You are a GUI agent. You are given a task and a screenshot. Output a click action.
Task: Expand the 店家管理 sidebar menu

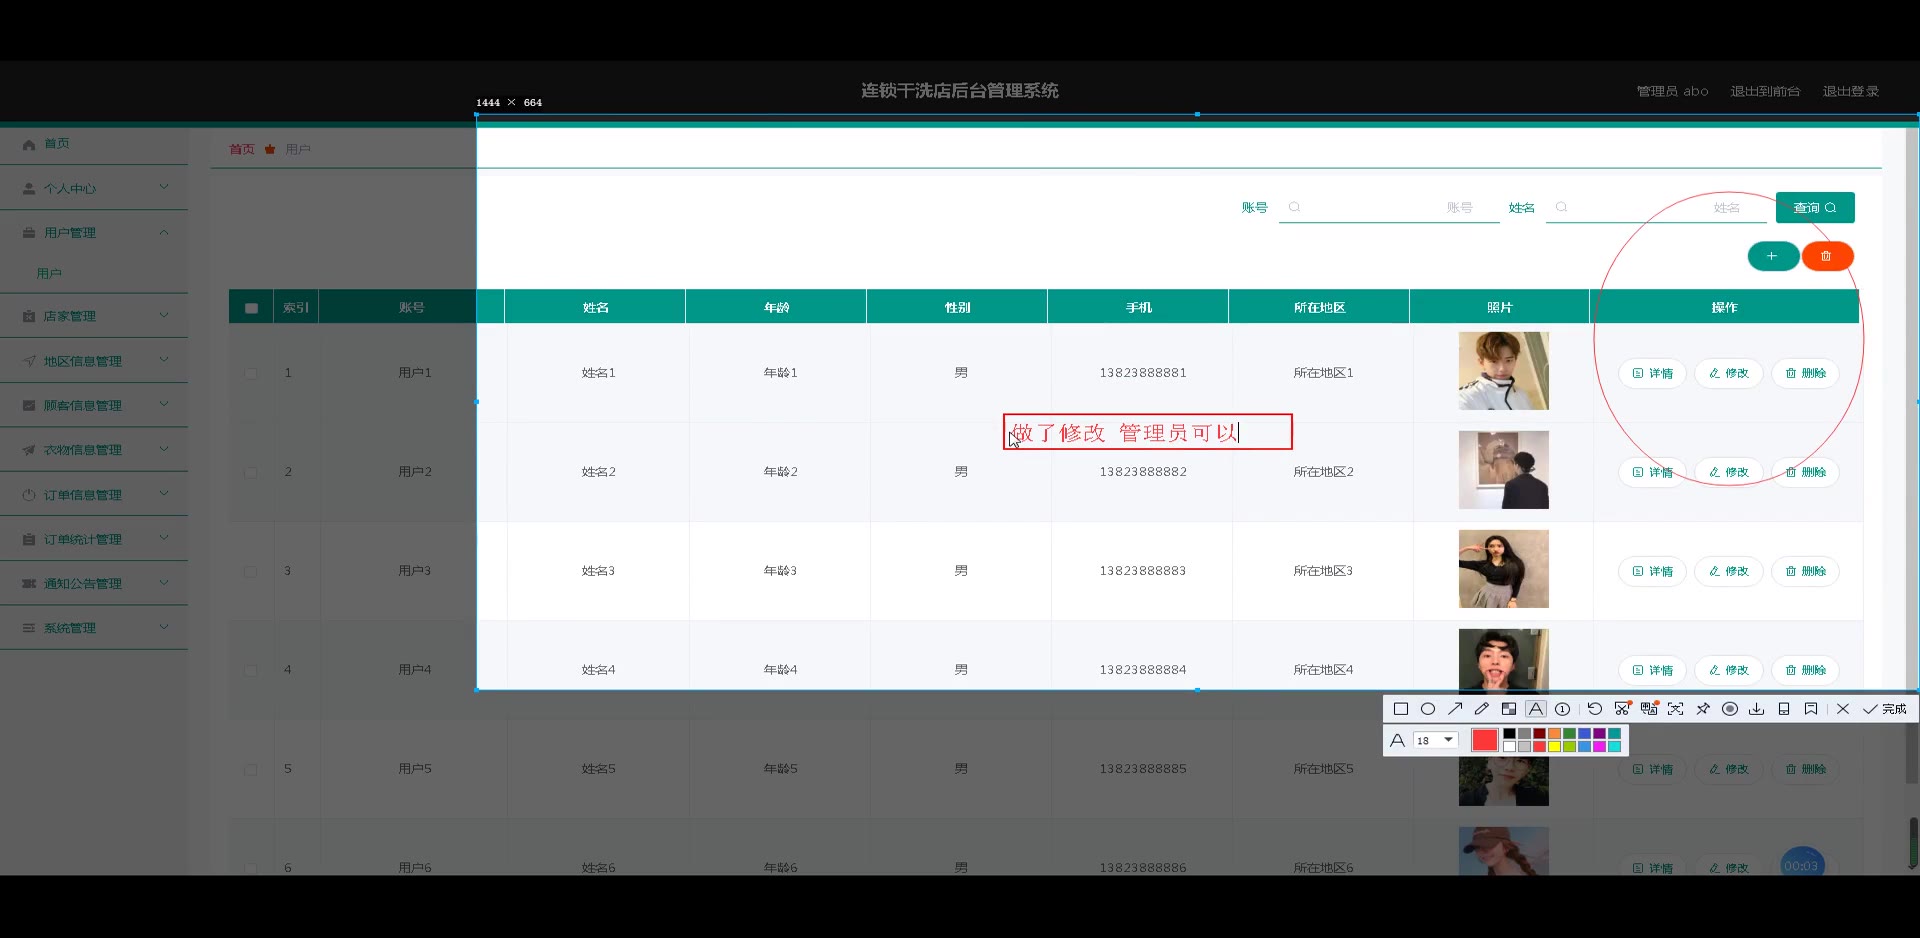coord(94,316)
